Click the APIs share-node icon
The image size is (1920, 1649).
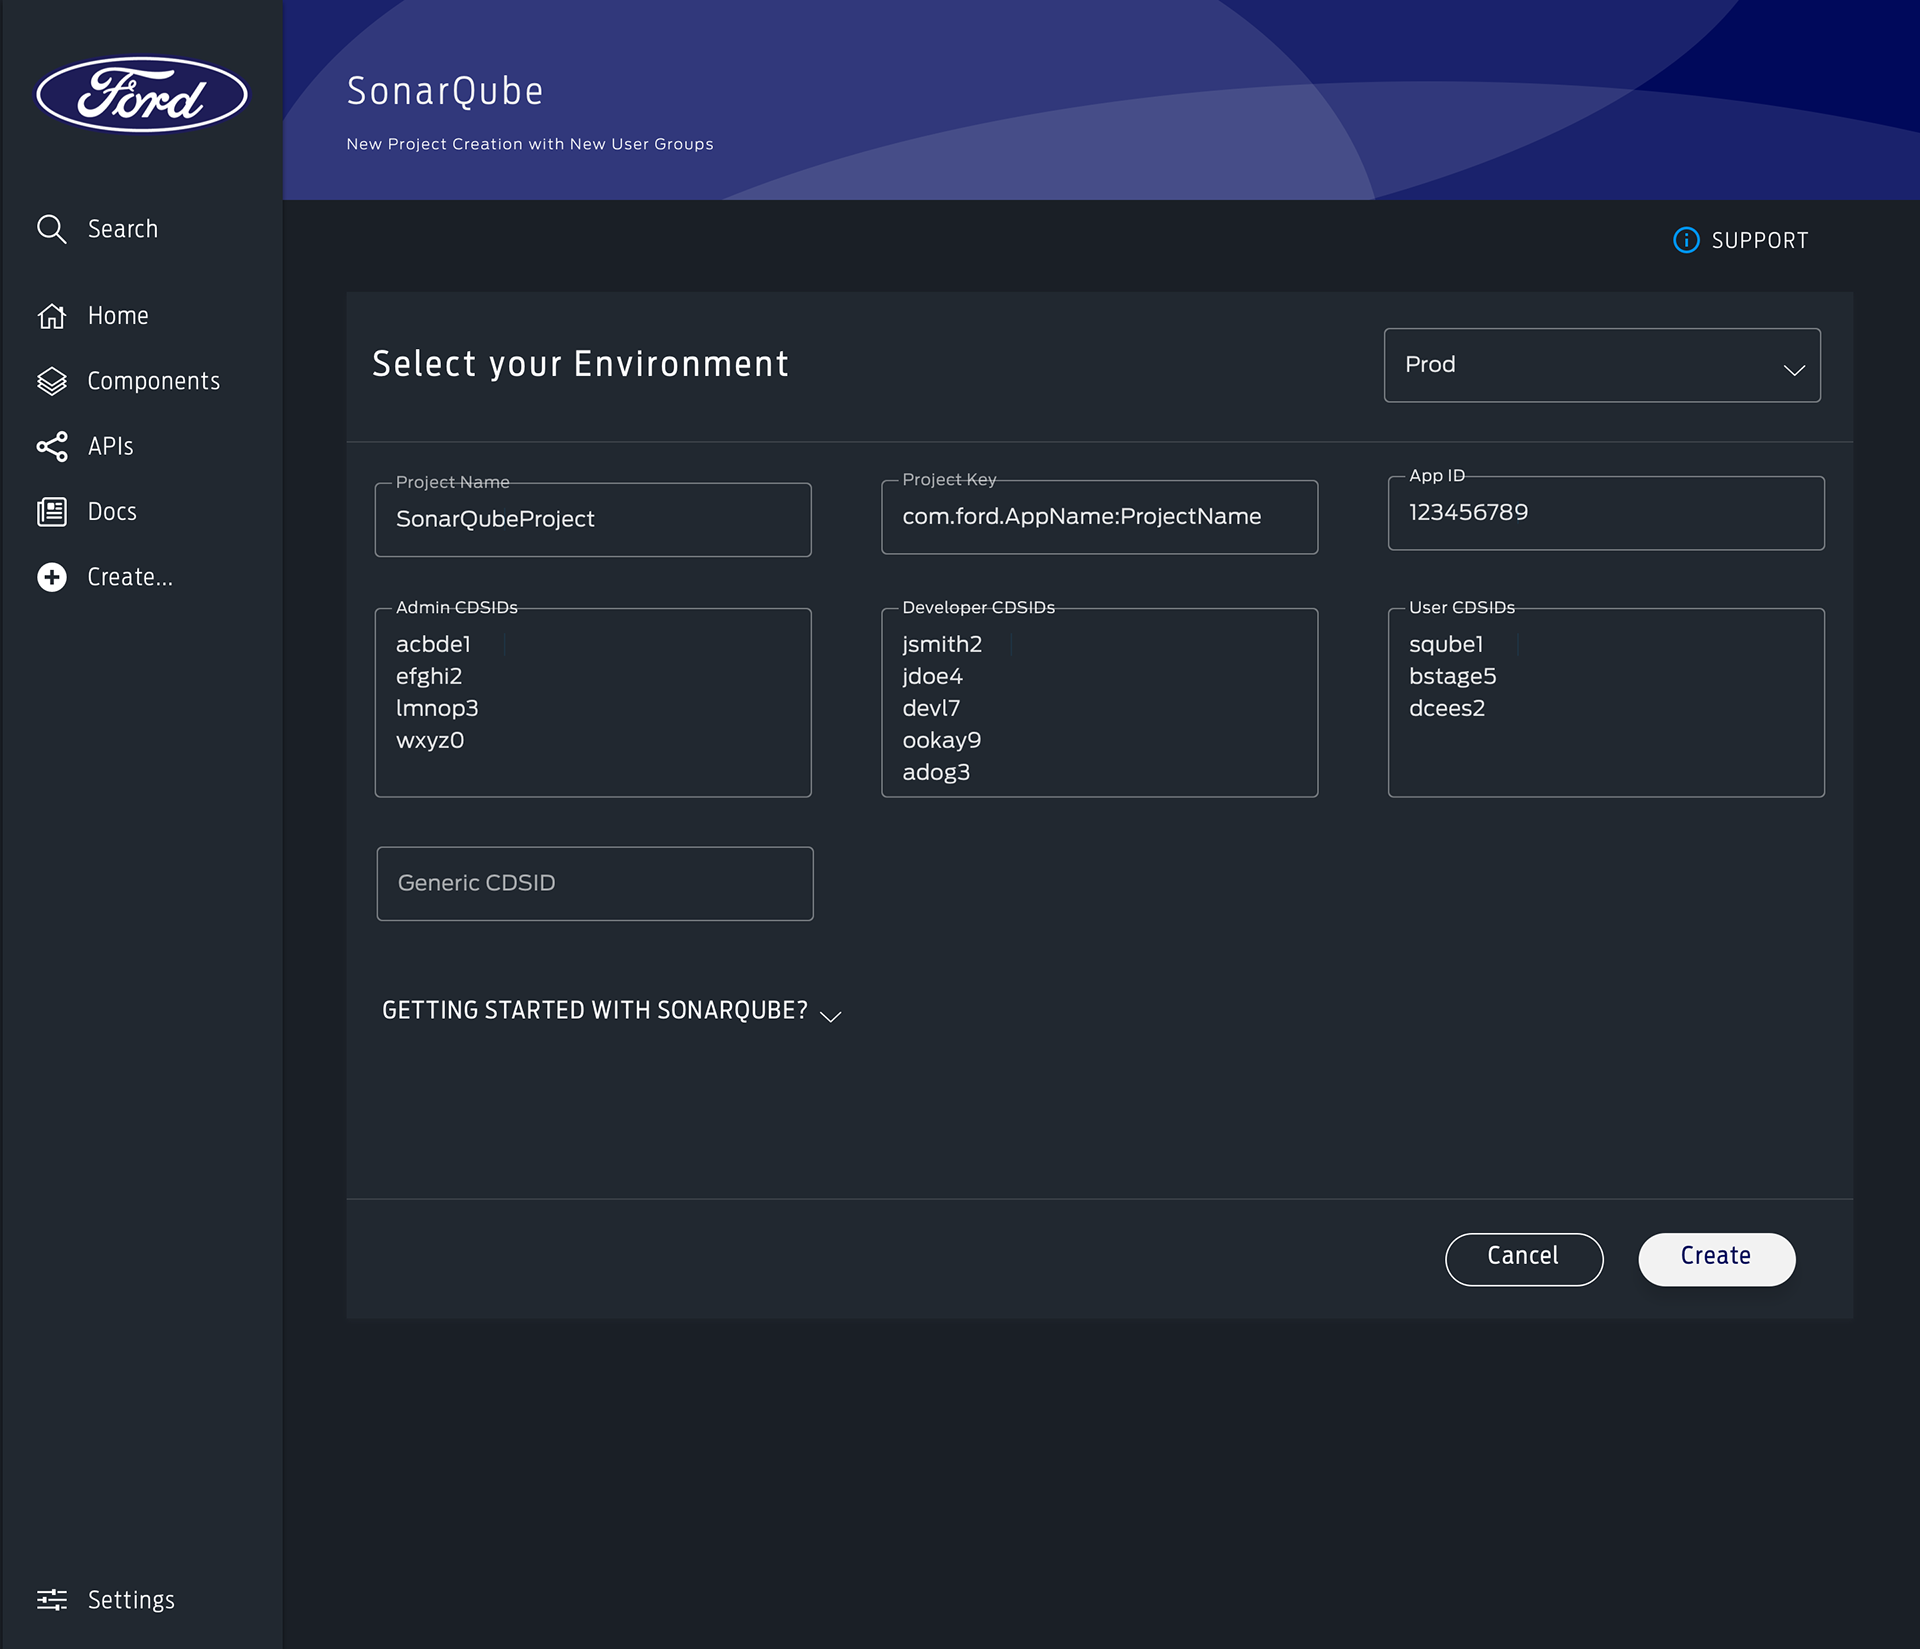[x=52, y=446]
